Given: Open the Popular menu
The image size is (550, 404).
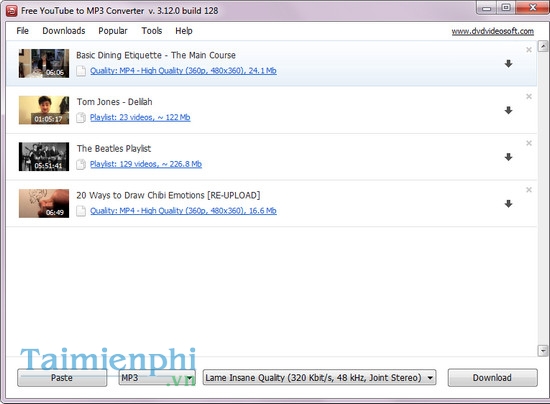Looking at the screenshot, I should [113, 31].
